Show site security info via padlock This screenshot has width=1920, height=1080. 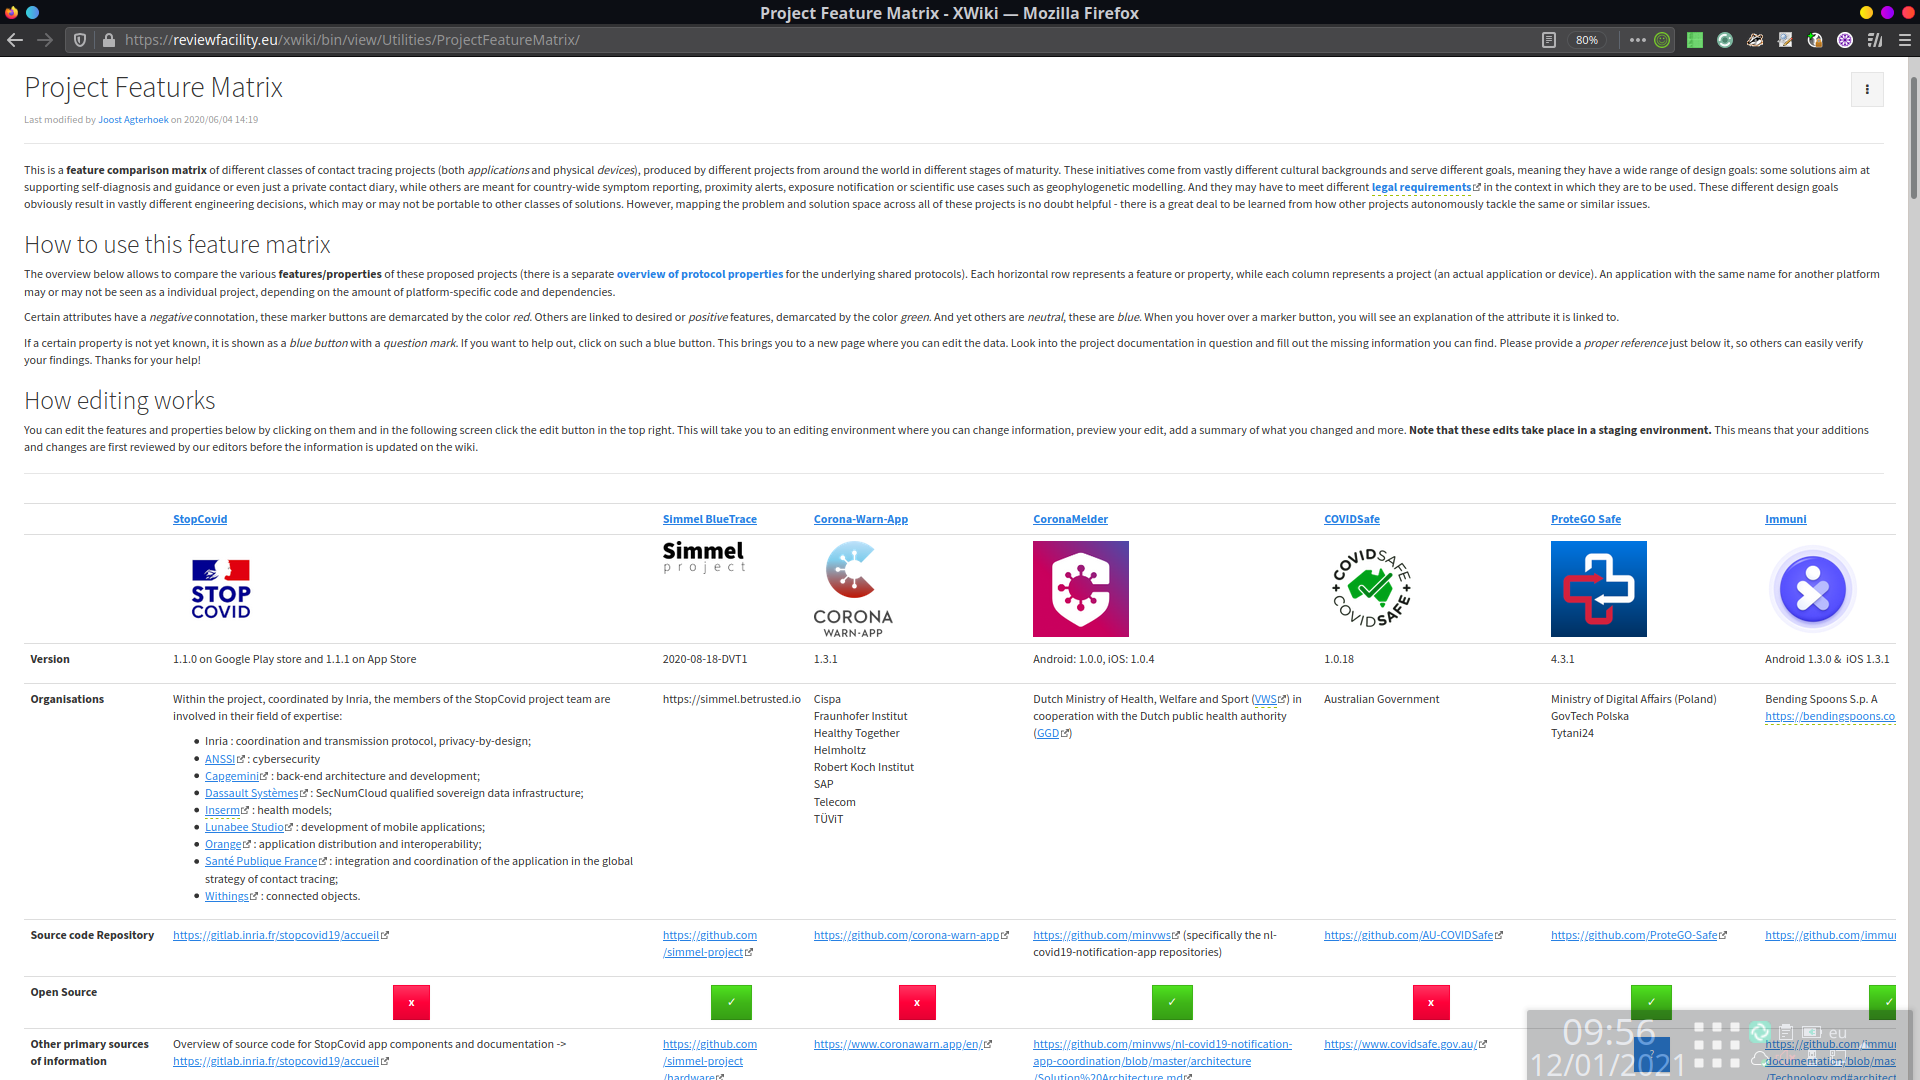click(x=108, y=40)
